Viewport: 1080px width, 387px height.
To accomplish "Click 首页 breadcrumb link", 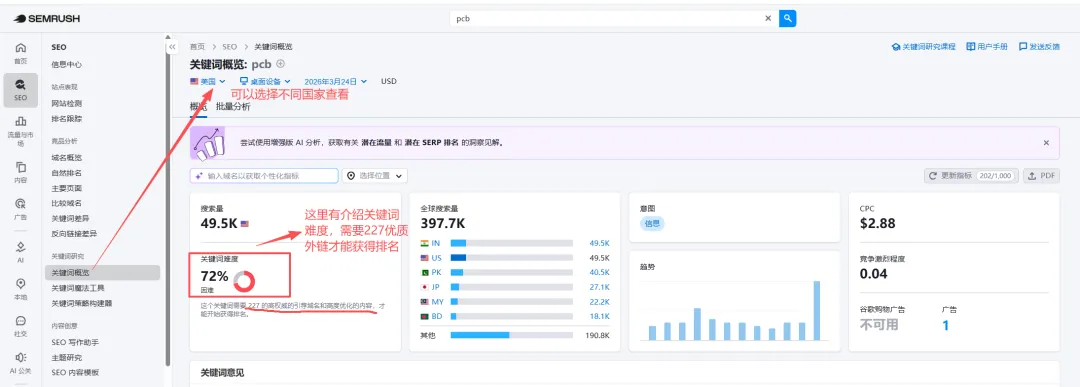I will tap(198, 47).
